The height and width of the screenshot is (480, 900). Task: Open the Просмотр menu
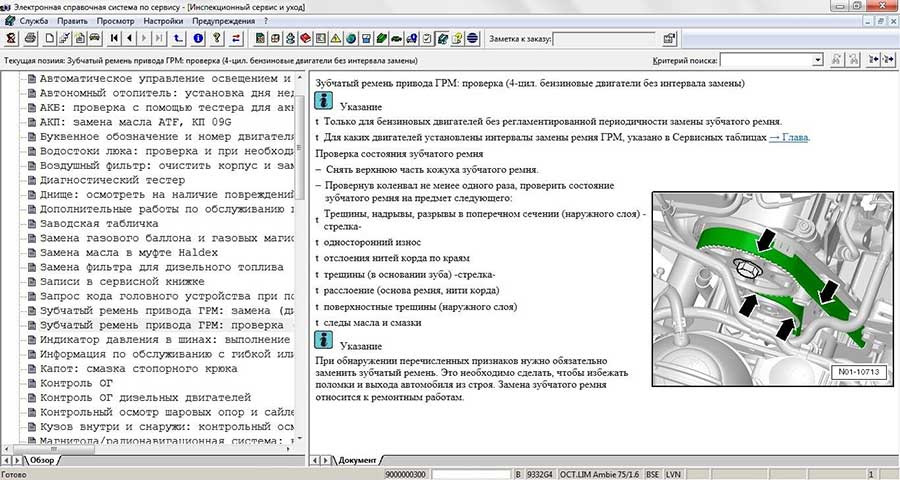click(115, 21)
